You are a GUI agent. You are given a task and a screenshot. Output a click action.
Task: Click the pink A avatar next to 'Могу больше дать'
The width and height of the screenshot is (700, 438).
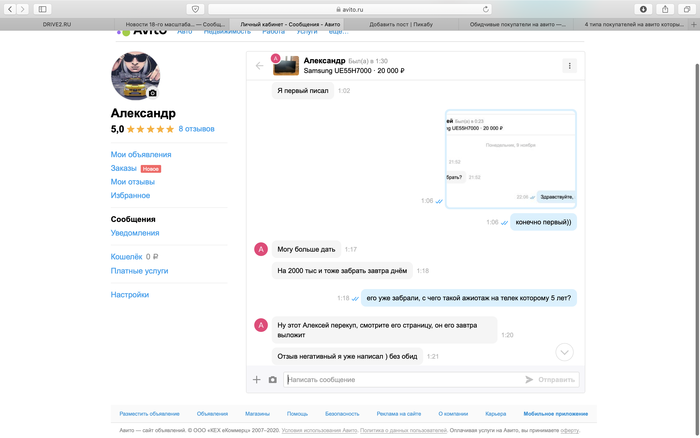261,249
